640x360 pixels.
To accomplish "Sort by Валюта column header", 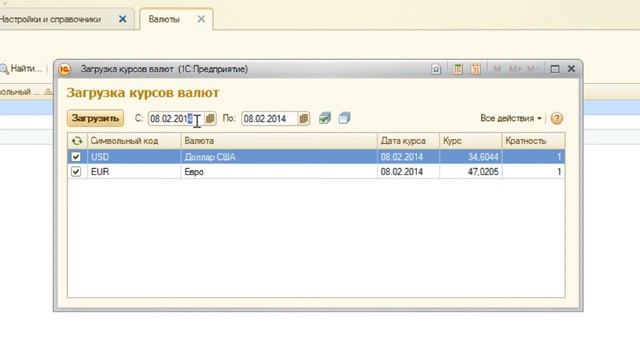I will pos(279,141).
